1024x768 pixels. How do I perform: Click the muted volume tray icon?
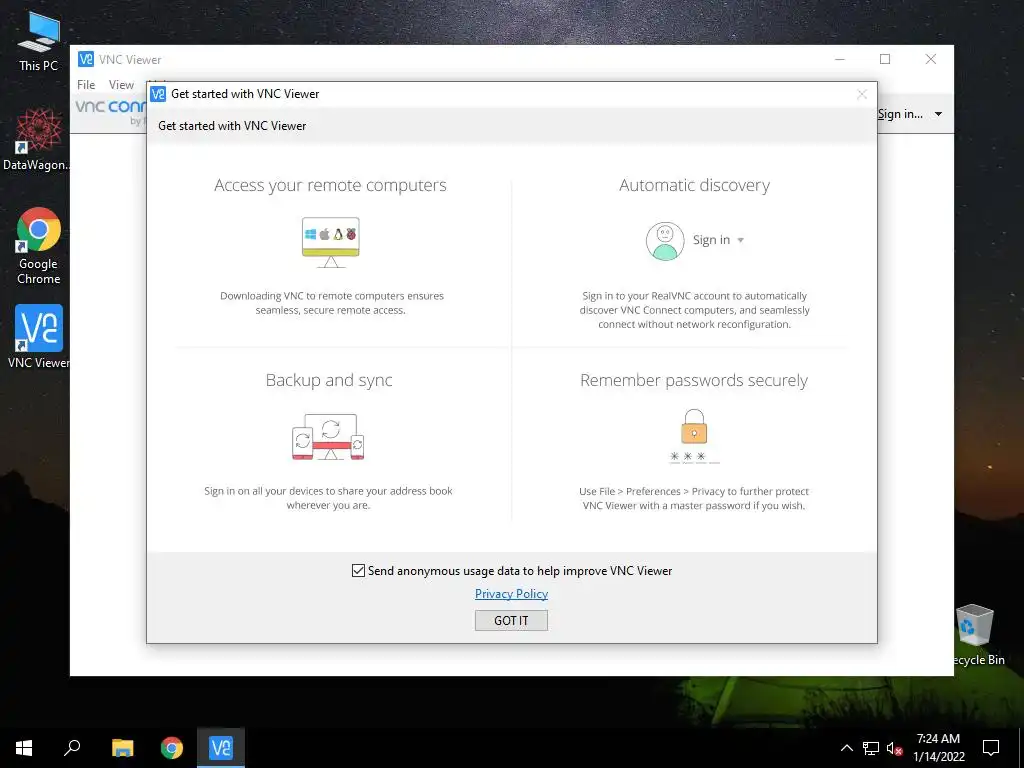(x=895, y=748)
